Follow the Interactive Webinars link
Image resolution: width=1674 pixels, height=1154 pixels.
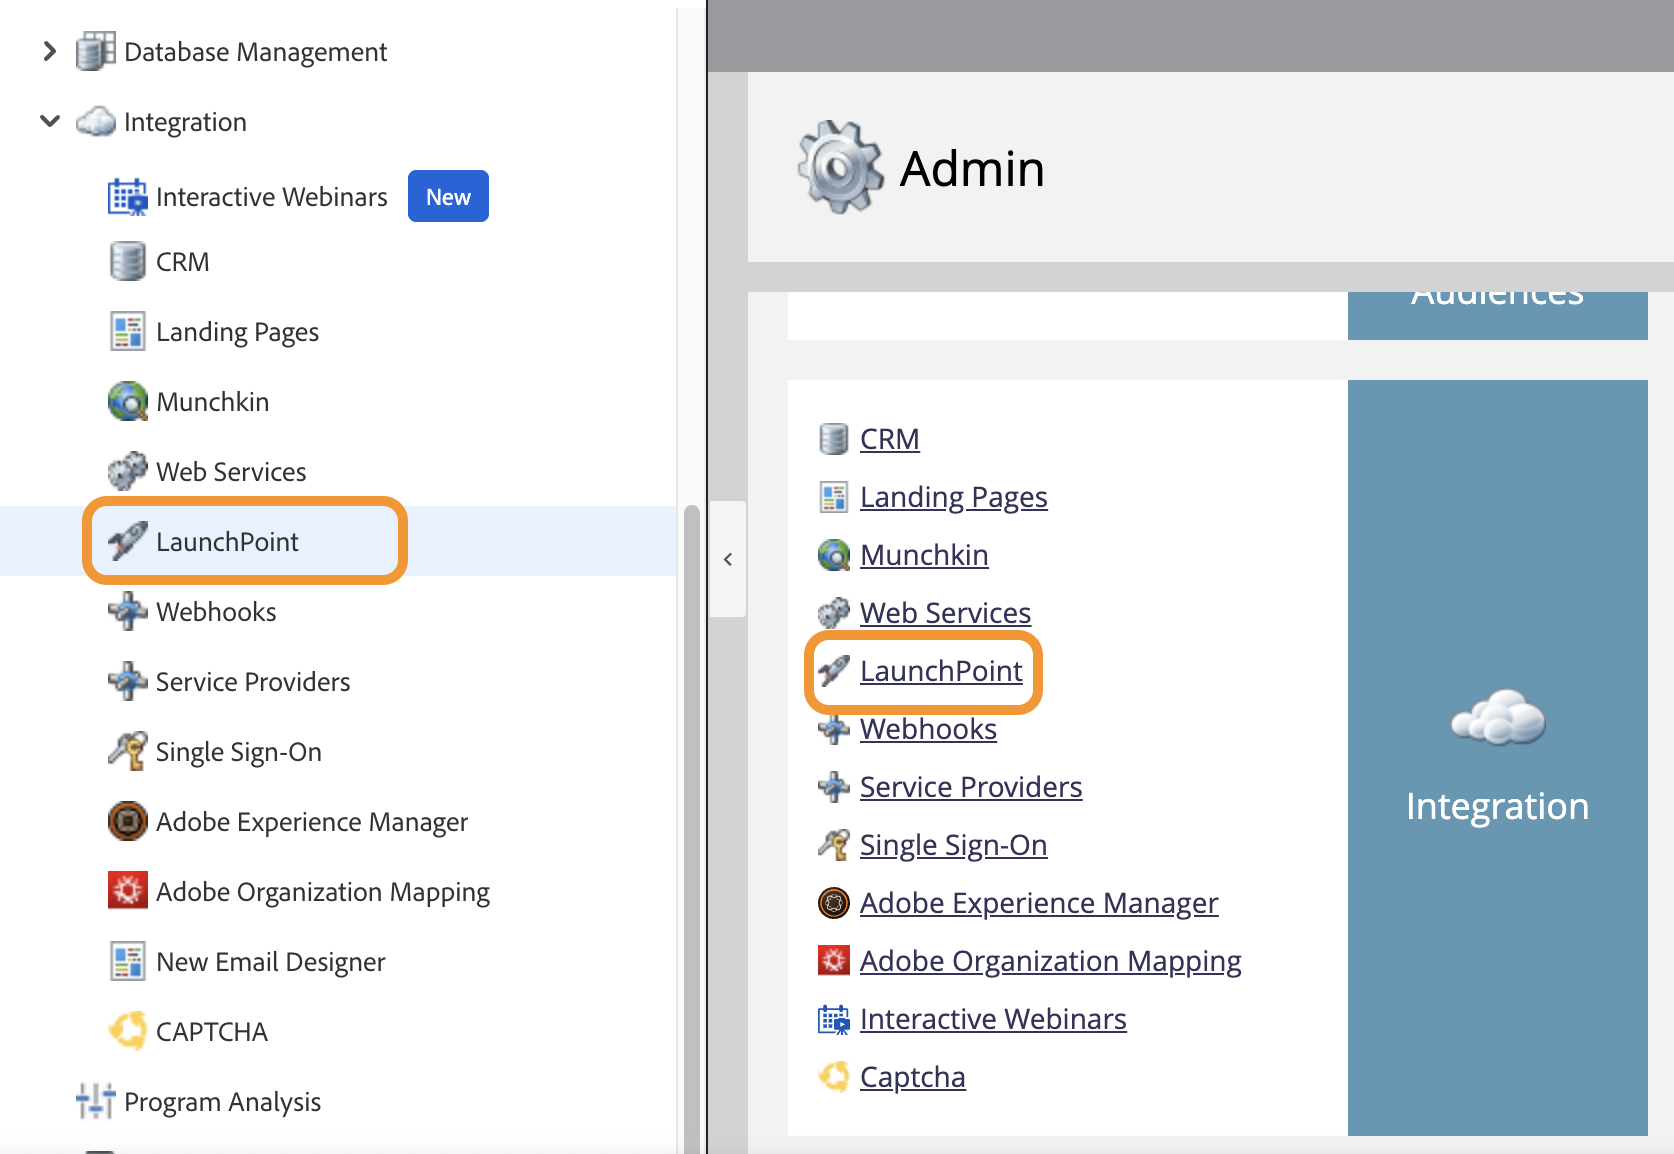[993, 1019]
